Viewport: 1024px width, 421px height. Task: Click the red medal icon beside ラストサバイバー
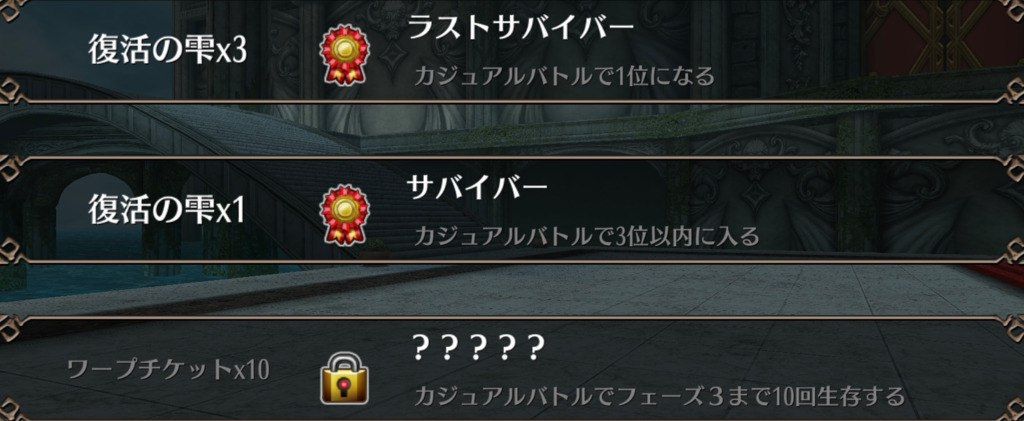344,55
